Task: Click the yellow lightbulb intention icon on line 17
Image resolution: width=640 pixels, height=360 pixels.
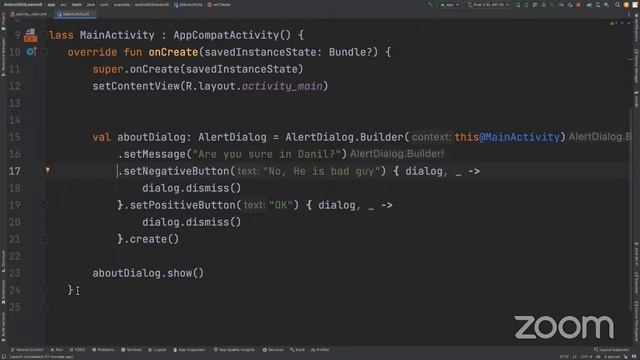Action: pyautogui.click(x=47, y=170)
